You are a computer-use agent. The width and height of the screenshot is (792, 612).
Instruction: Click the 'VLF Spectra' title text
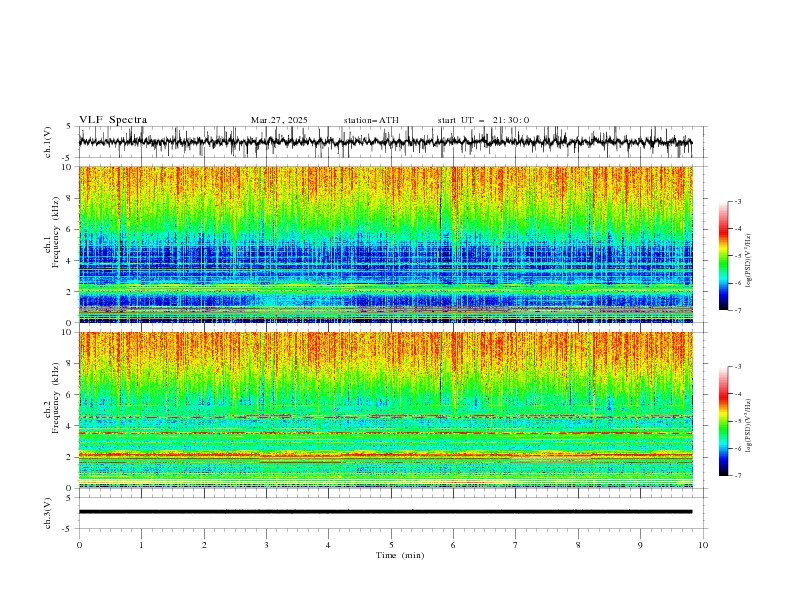click(113, 120)
